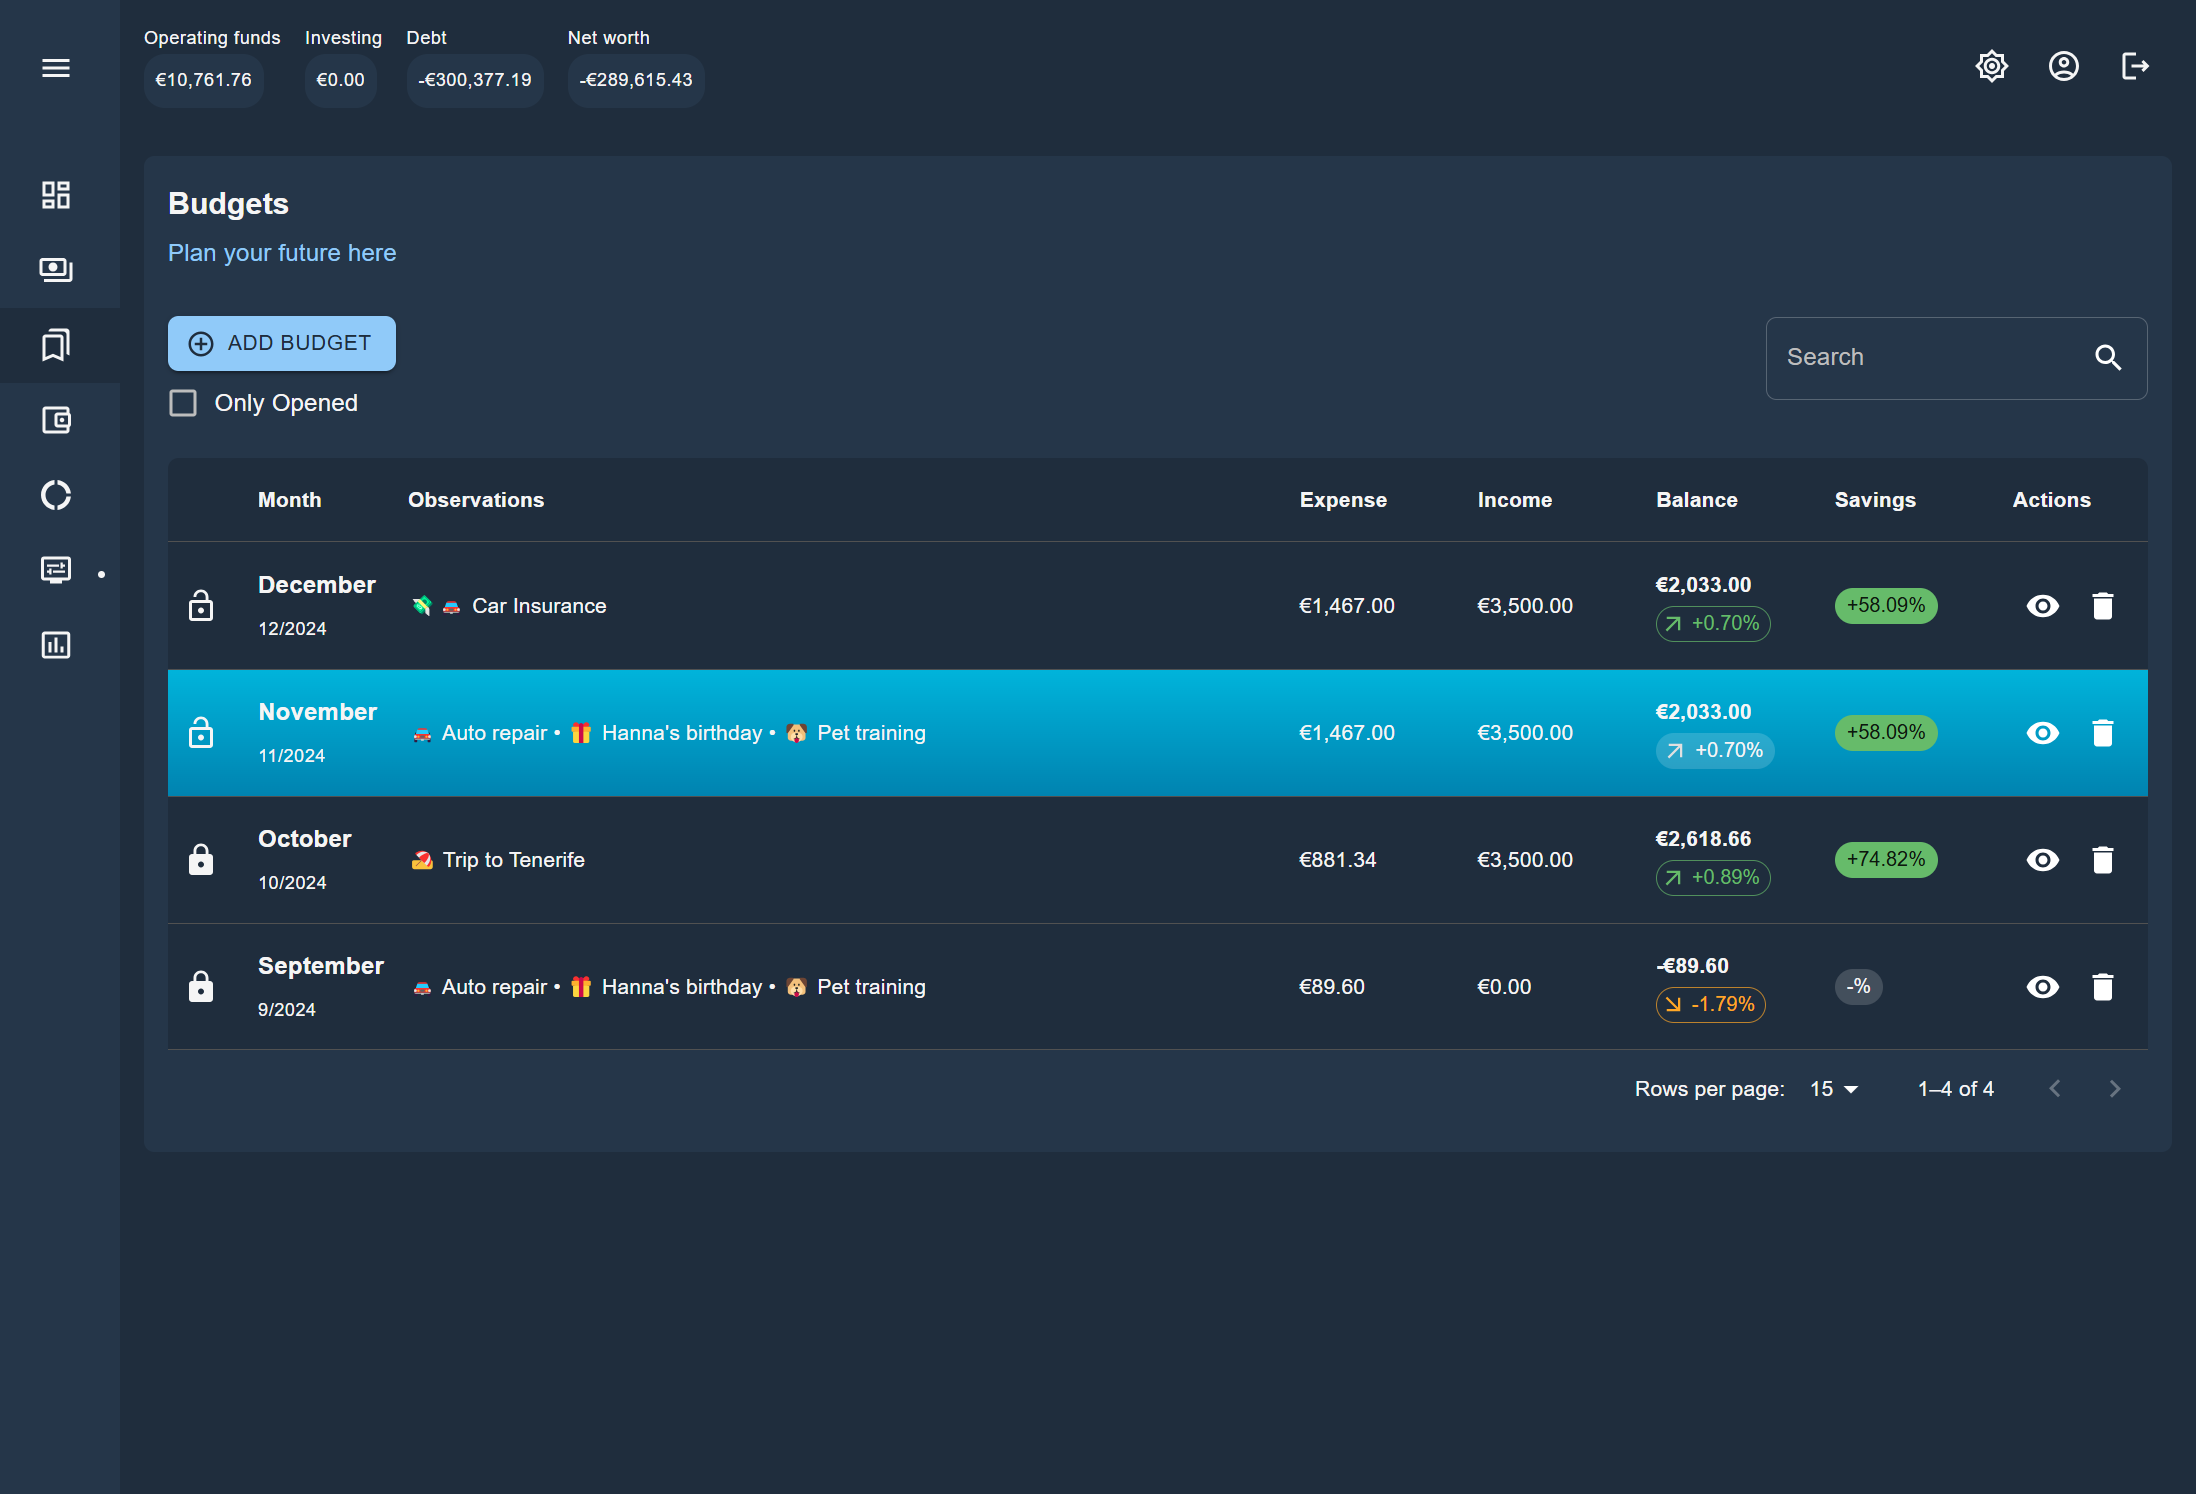This screenshot has width=2196, height=1494.
Task: Open the rows per page dropdown
Action: click(1834, 1089)
